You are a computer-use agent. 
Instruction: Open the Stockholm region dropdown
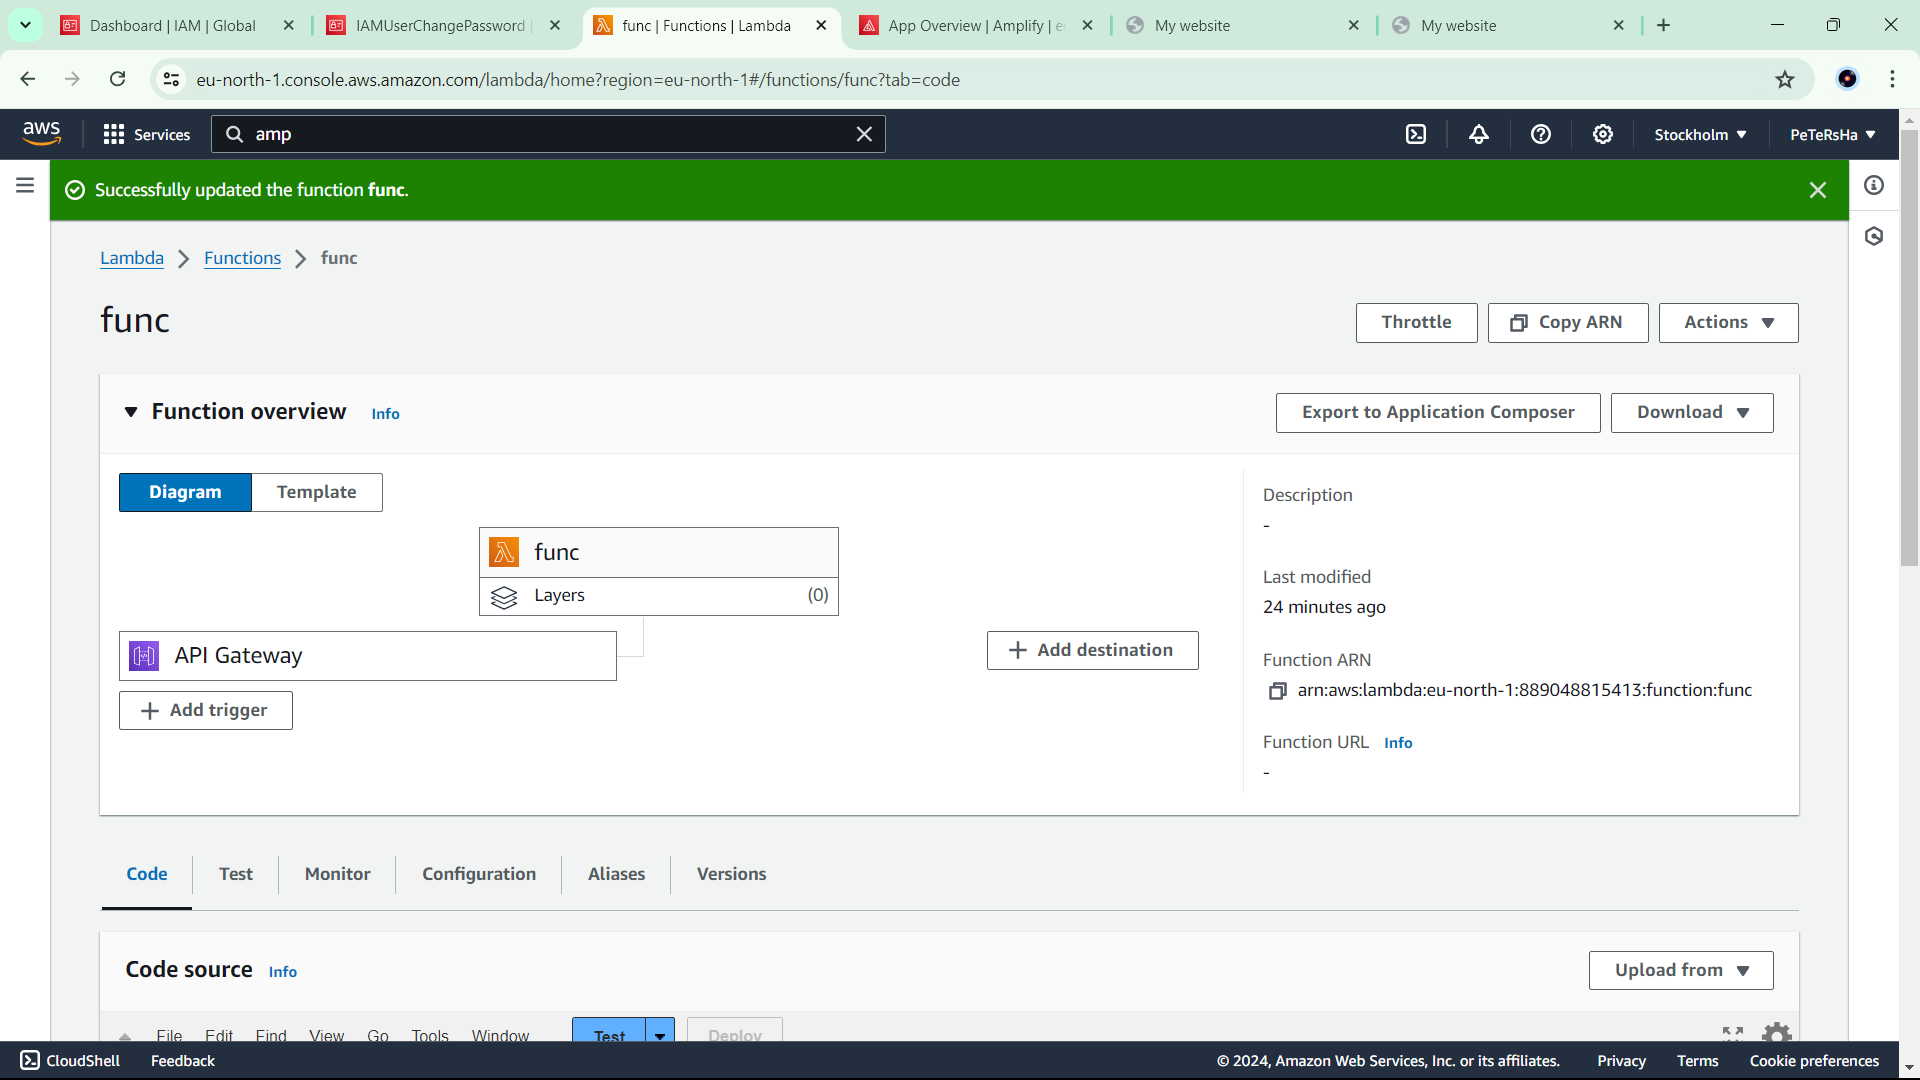(x=1700, y=134)
